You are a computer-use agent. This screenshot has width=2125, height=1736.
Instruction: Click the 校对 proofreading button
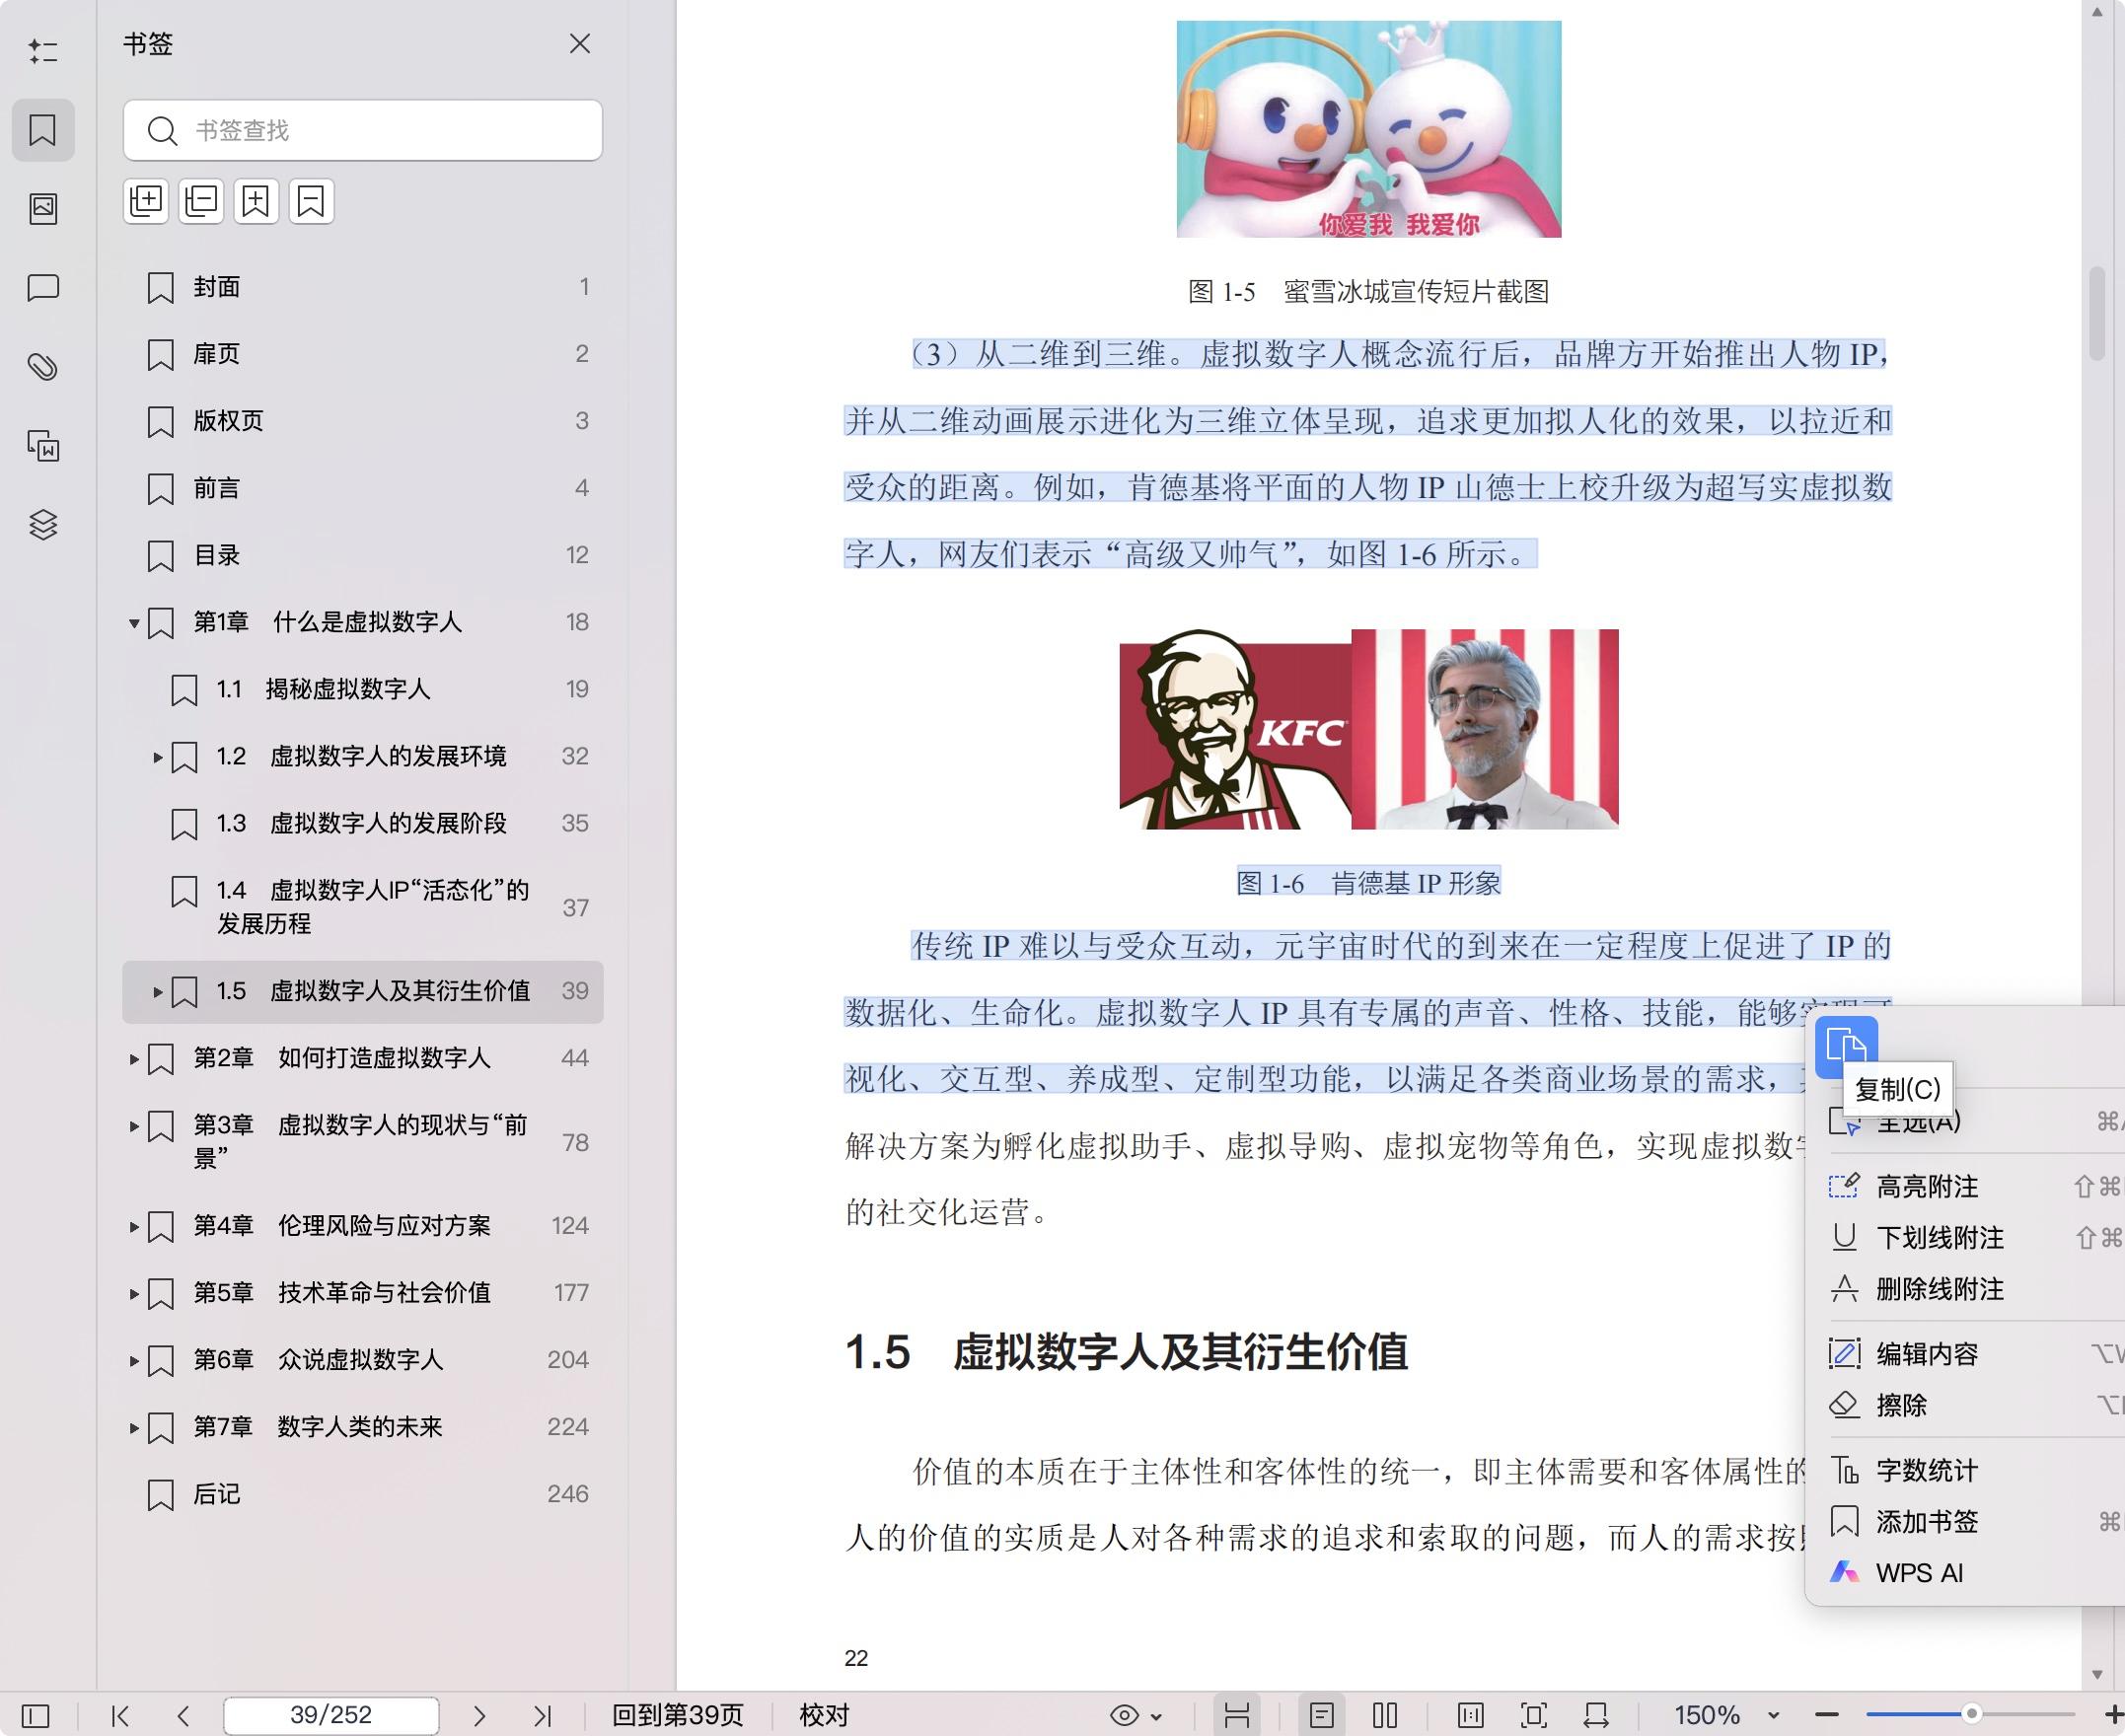[x=824, y=1716]
